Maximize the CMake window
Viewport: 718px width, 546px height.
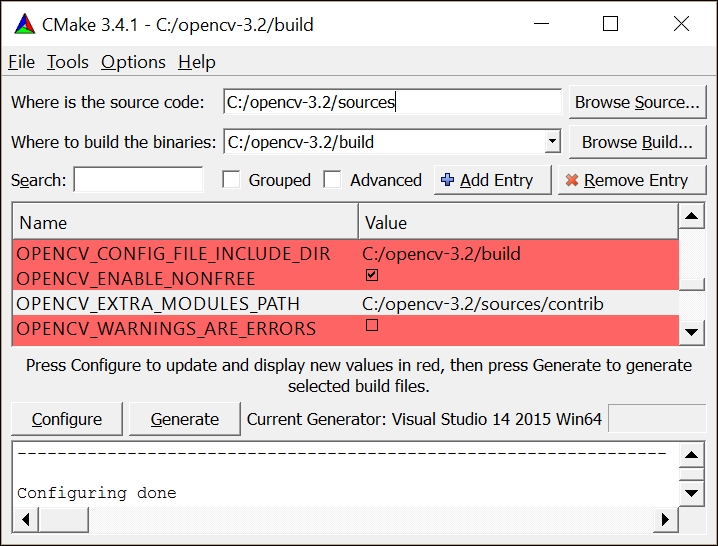click(x=610, y=24)
